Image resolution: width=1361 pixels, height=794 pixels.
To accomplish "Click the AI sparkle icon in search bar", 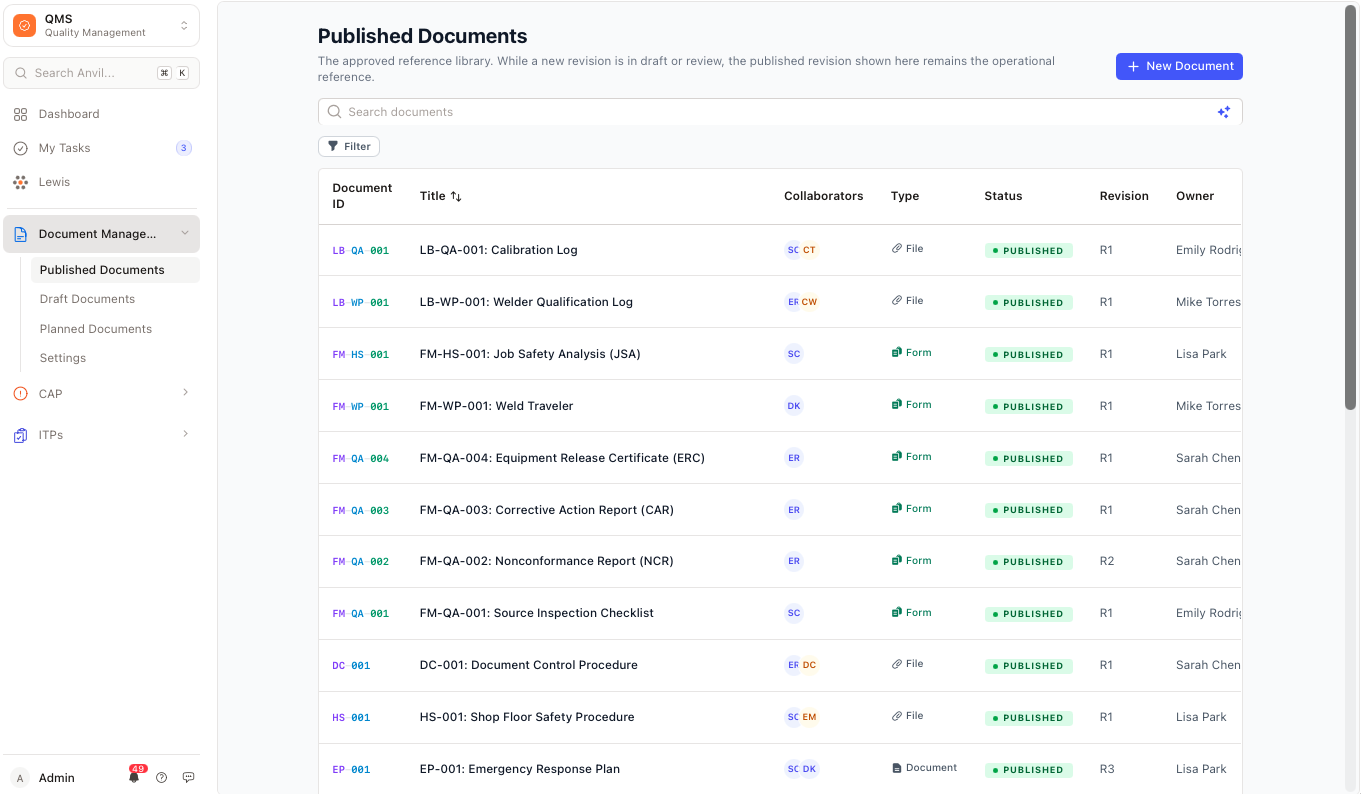I will 1224,112.
